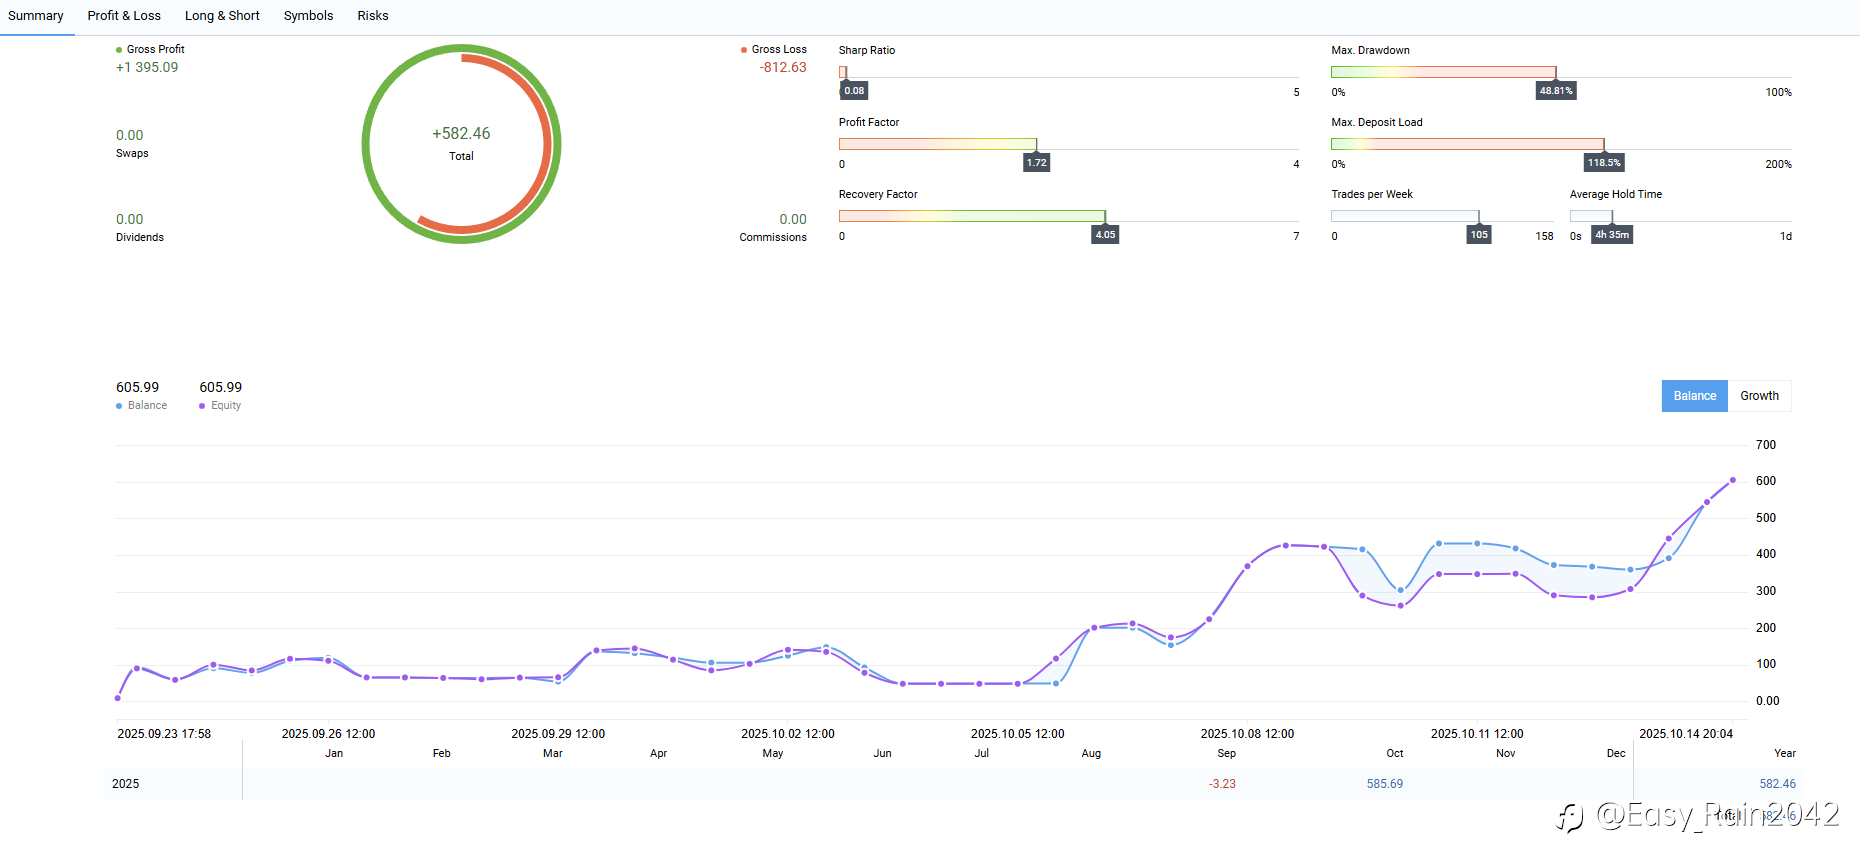Select the Balance chart mode button
The height and width of the screenshot is (865, 1860).
click(x=1694, y=396)
